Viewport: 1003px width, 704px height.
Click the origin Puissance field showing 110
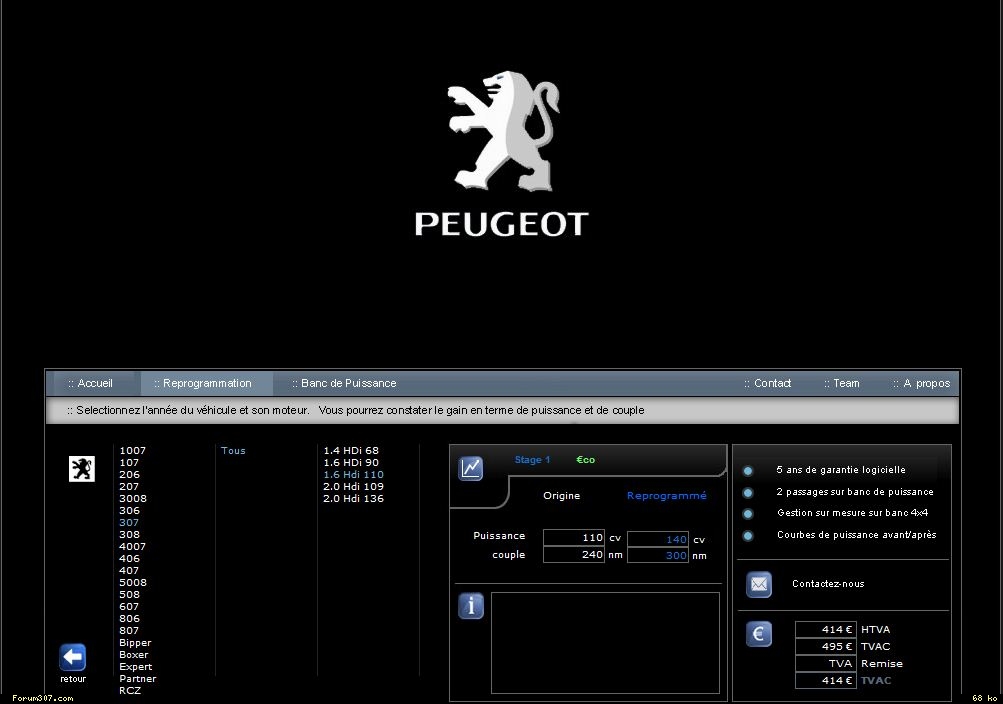click(x=574, y=538)
